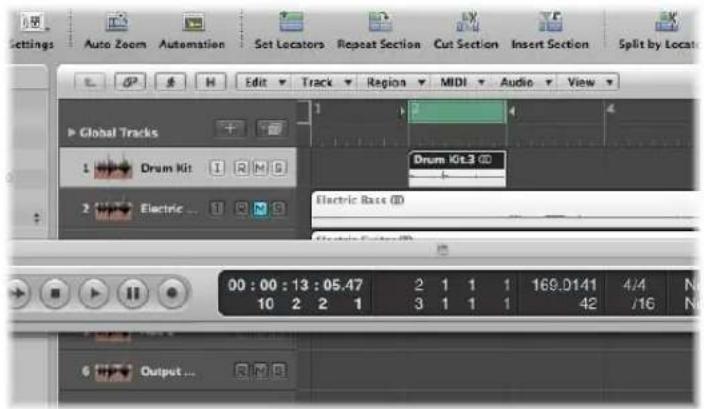Click the transport Stop button
This screenshot has width=704, height=409.
[55, 293]
